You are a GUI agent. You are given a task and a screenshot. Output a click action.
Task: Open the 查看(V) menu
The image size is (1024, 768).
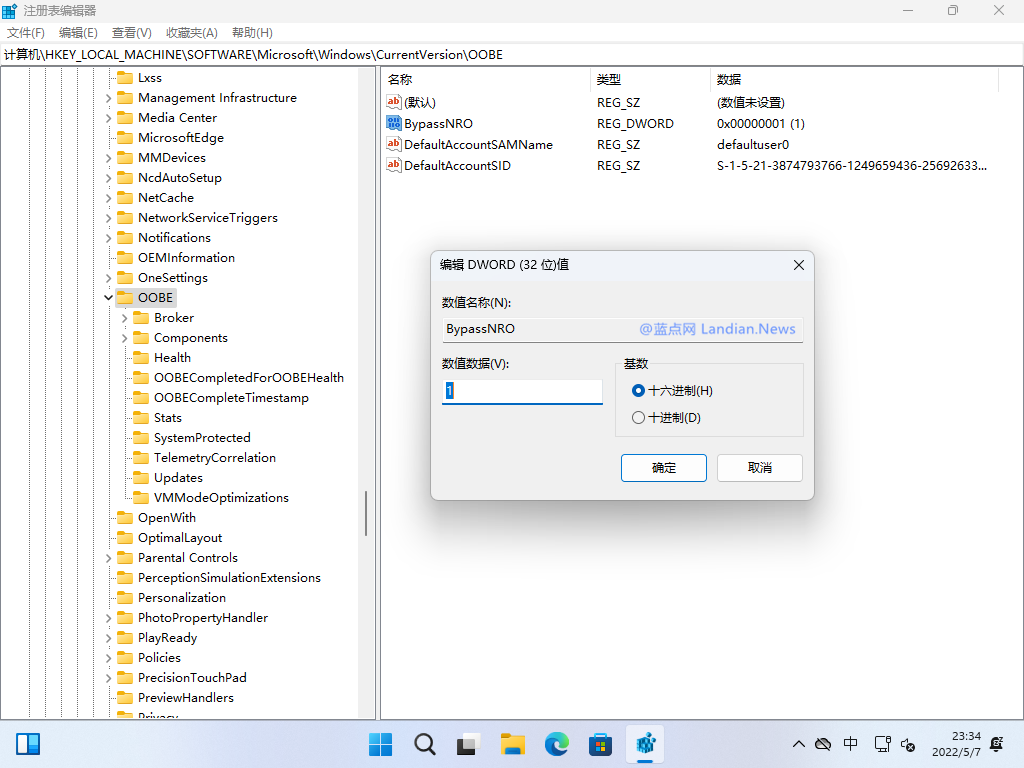pyautogui.click(x=131, y=33)
